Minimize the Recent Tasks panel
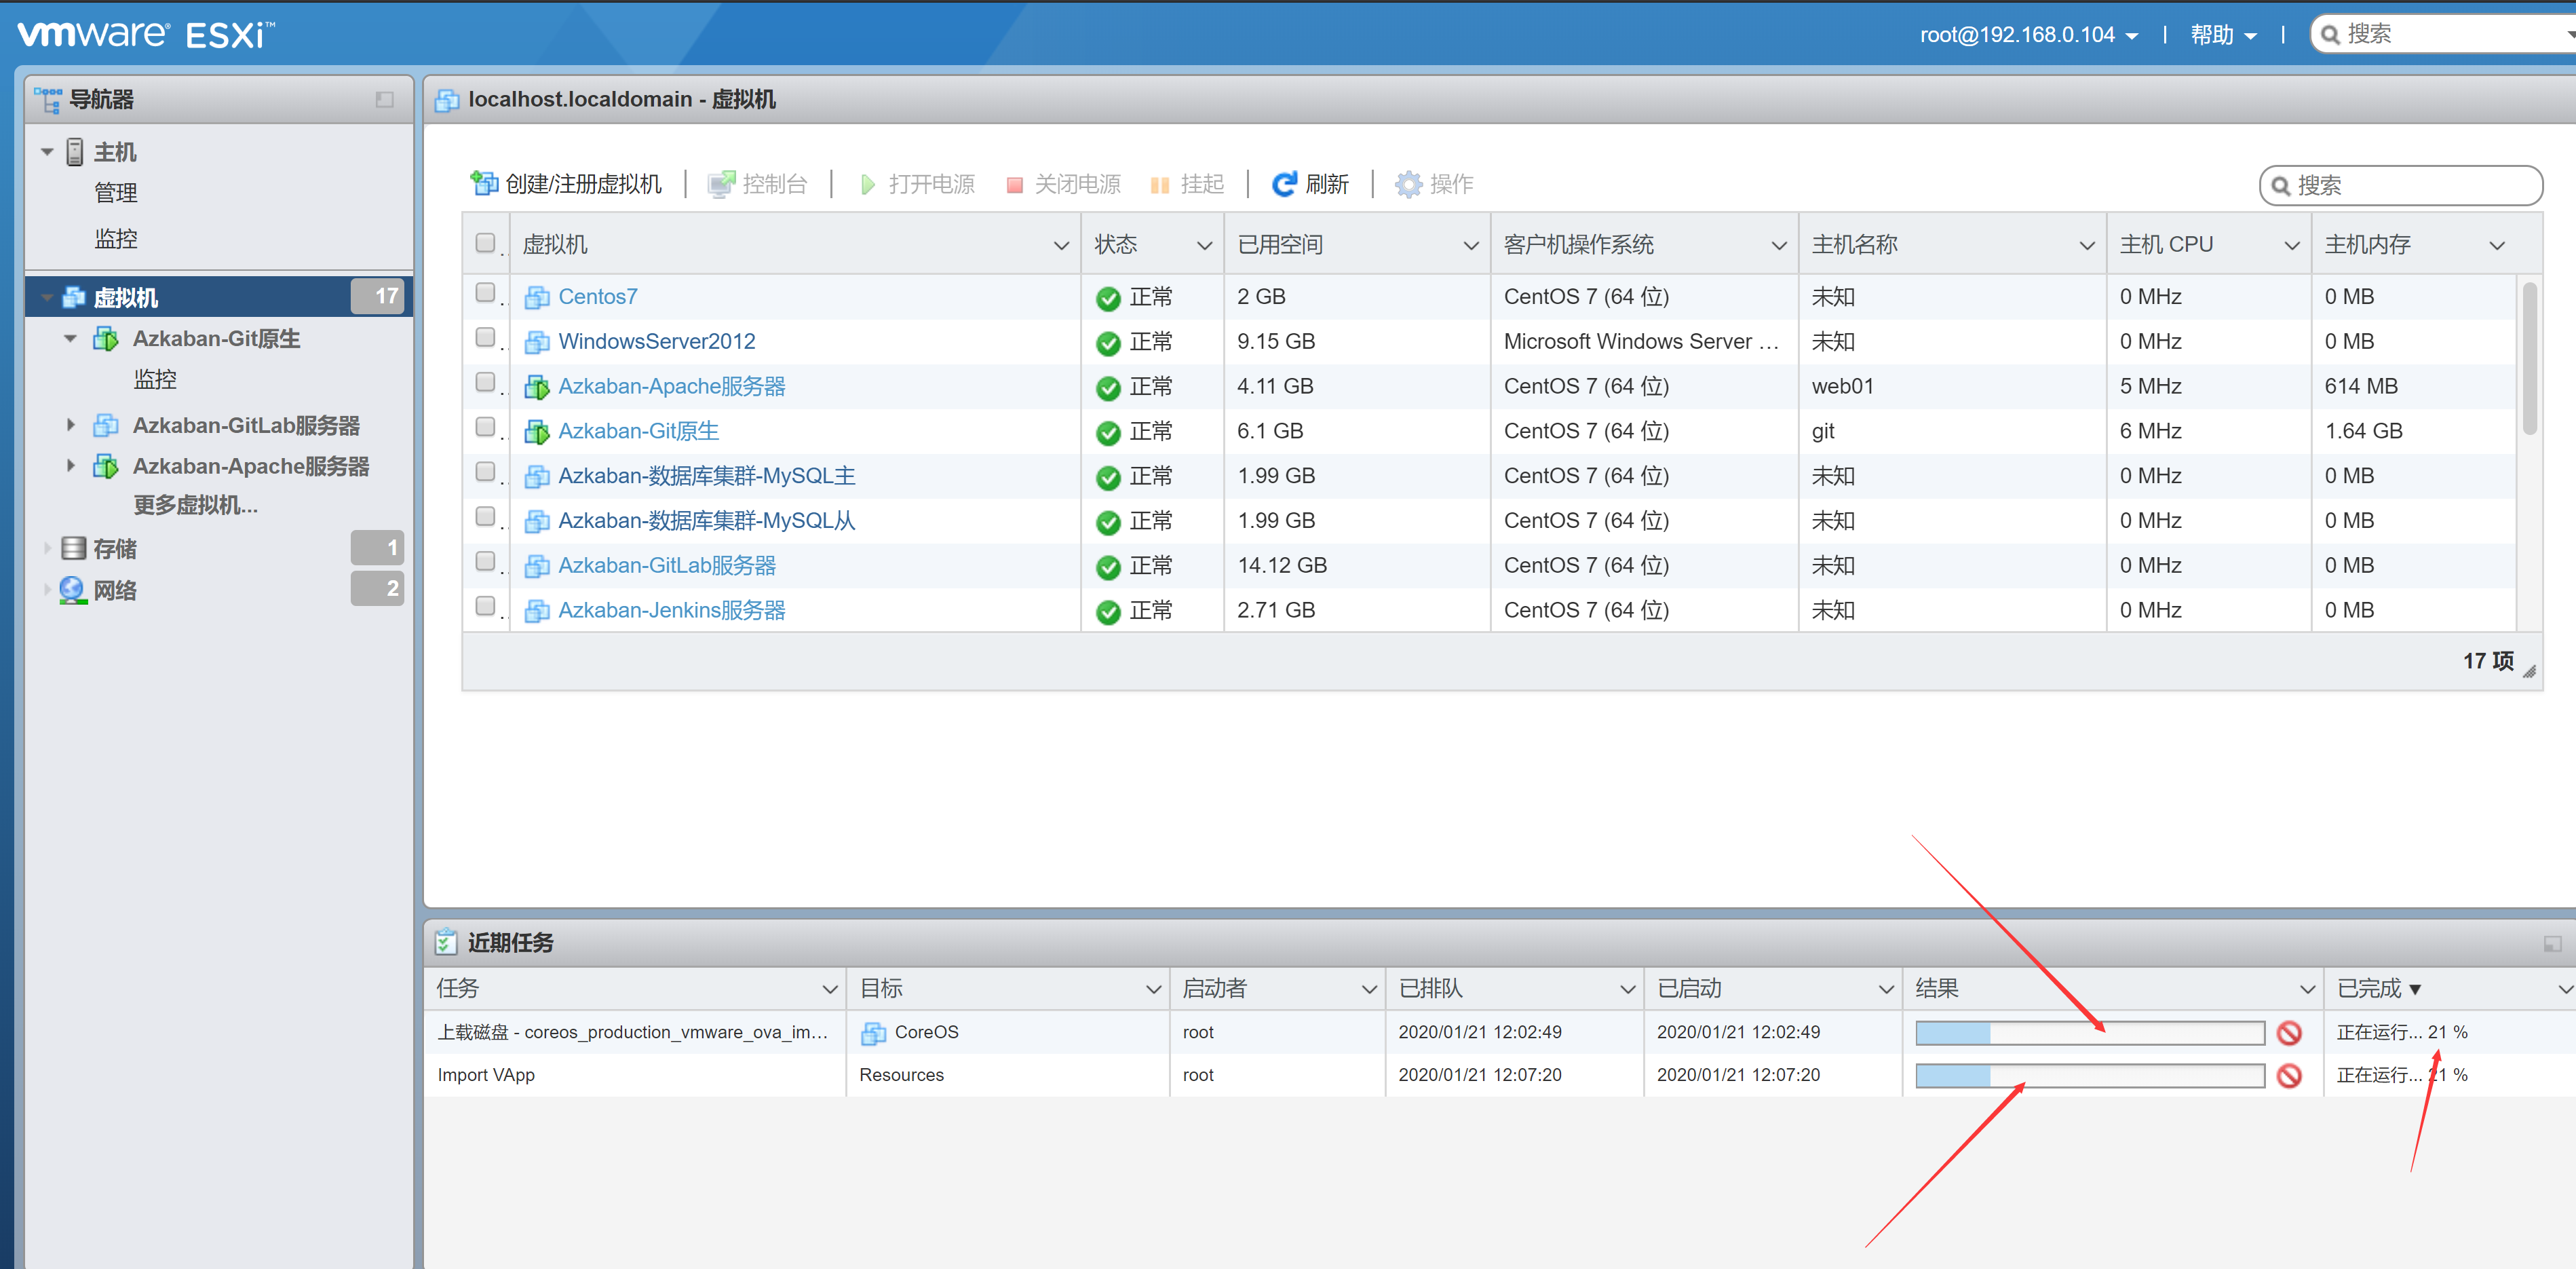The height and width of the screenshot is (1269, 2576). tap(2552, 943)
